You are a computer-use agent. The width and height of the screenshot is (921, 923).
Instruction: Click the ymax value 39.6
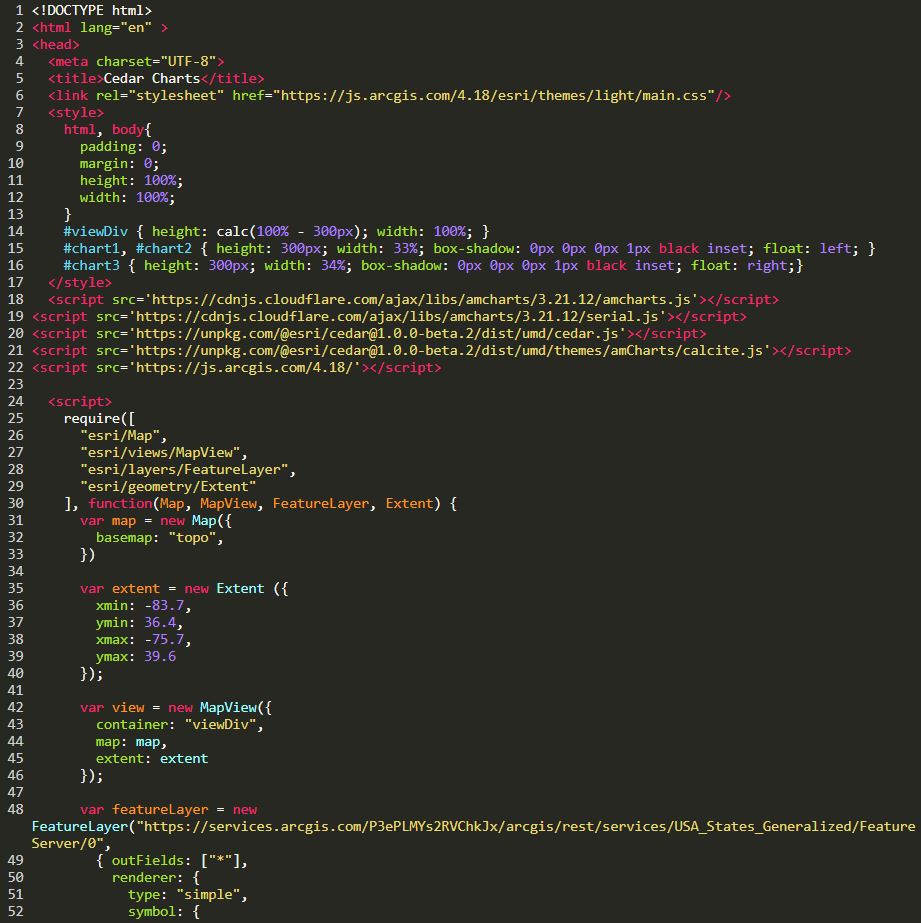[x=160, y=656]
